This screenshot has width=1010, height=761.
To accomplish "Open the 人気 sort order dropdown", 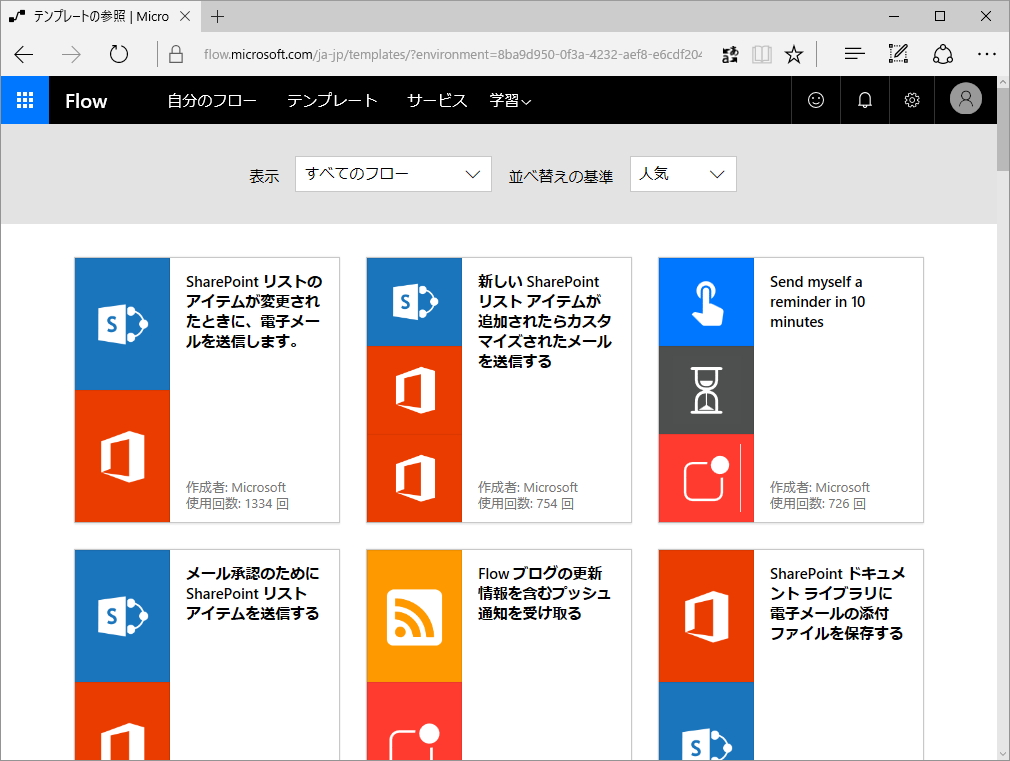I will (x=683, y=173).
